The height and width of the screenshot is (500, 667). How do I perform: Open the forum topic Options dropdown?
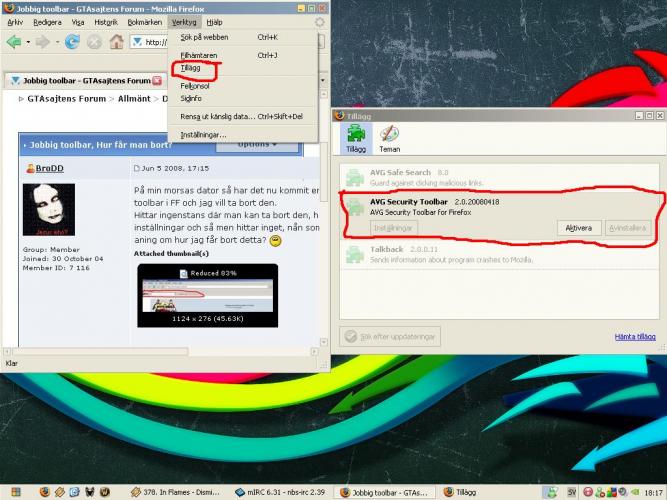coord(257,145)
